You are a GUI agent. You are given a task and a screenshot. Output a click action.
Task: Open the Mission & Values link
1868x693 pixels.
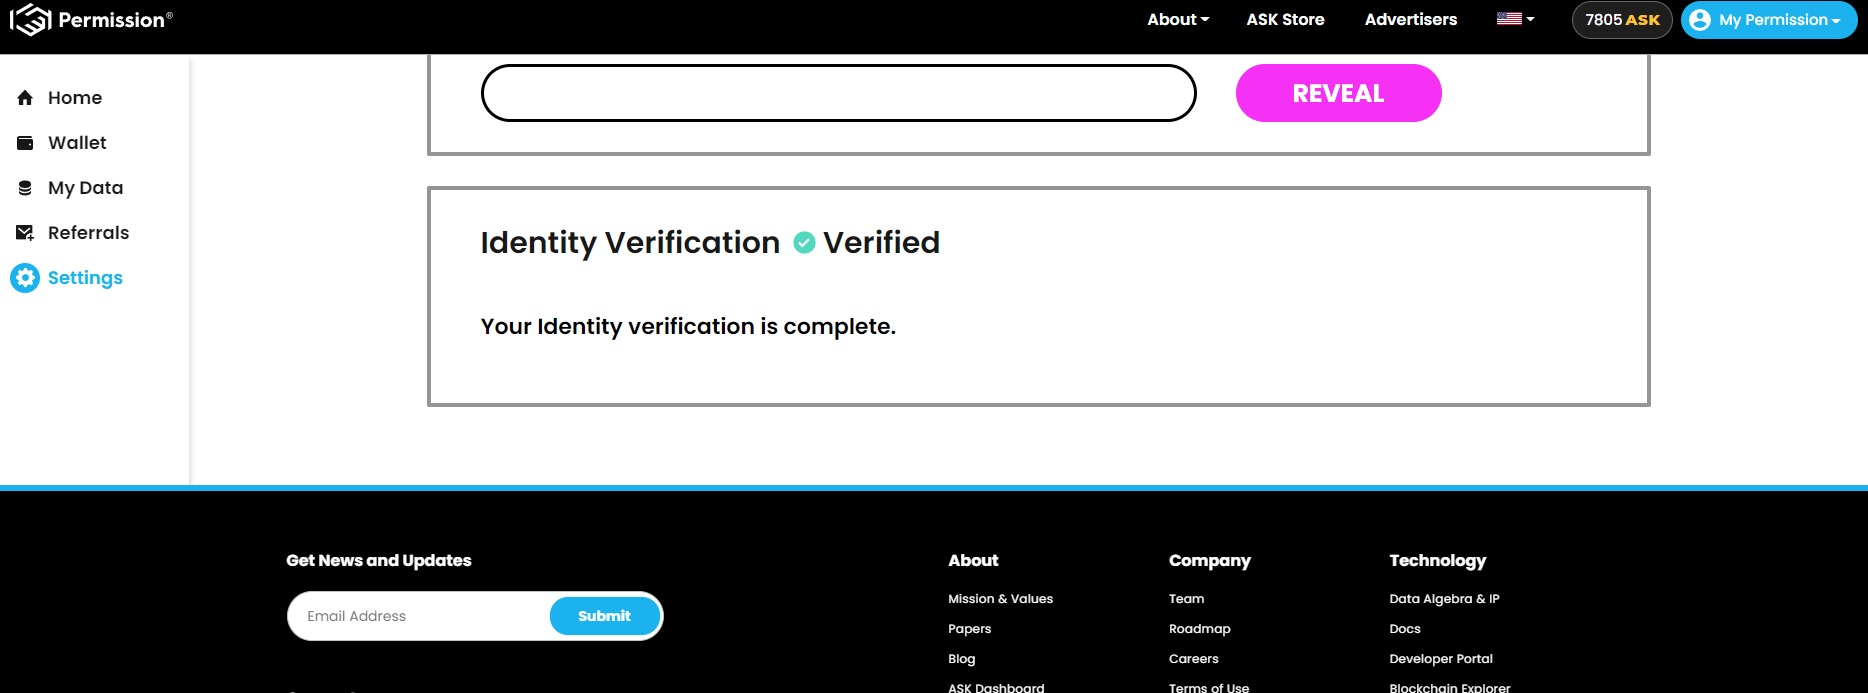(1000, 599)
